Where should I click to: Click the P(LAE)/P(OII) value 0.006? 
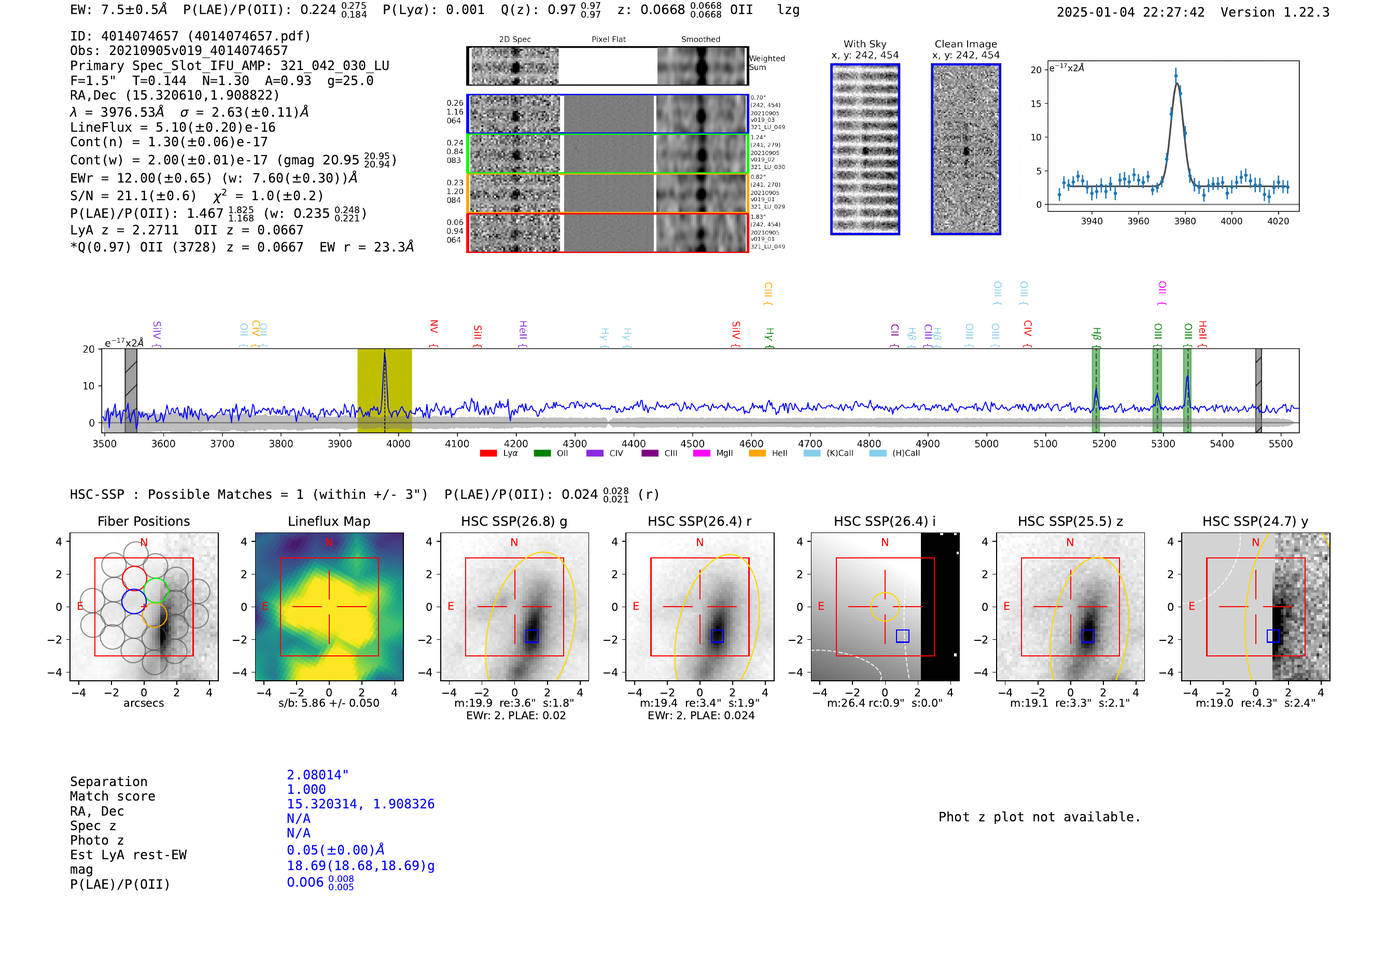(x=320, y=883)
